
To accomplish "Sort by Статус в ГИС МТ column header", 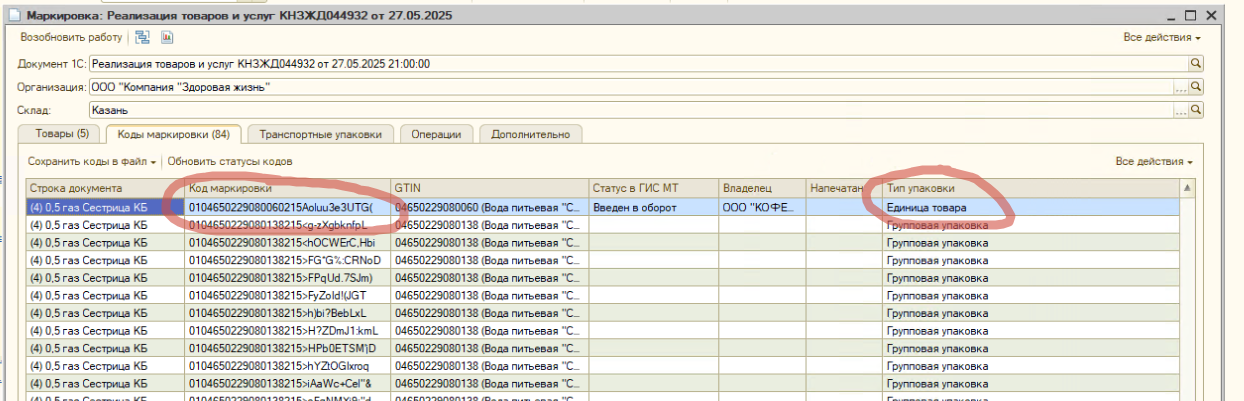I will pyautogui.click(x=653, y=187).
